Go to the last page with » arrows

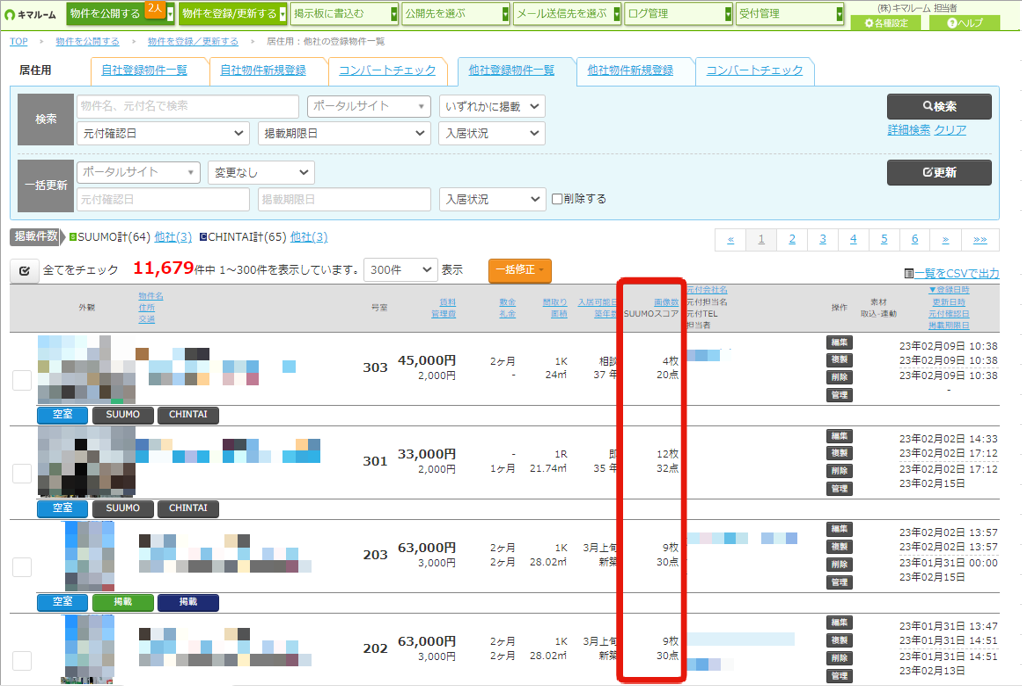(980, 239)
